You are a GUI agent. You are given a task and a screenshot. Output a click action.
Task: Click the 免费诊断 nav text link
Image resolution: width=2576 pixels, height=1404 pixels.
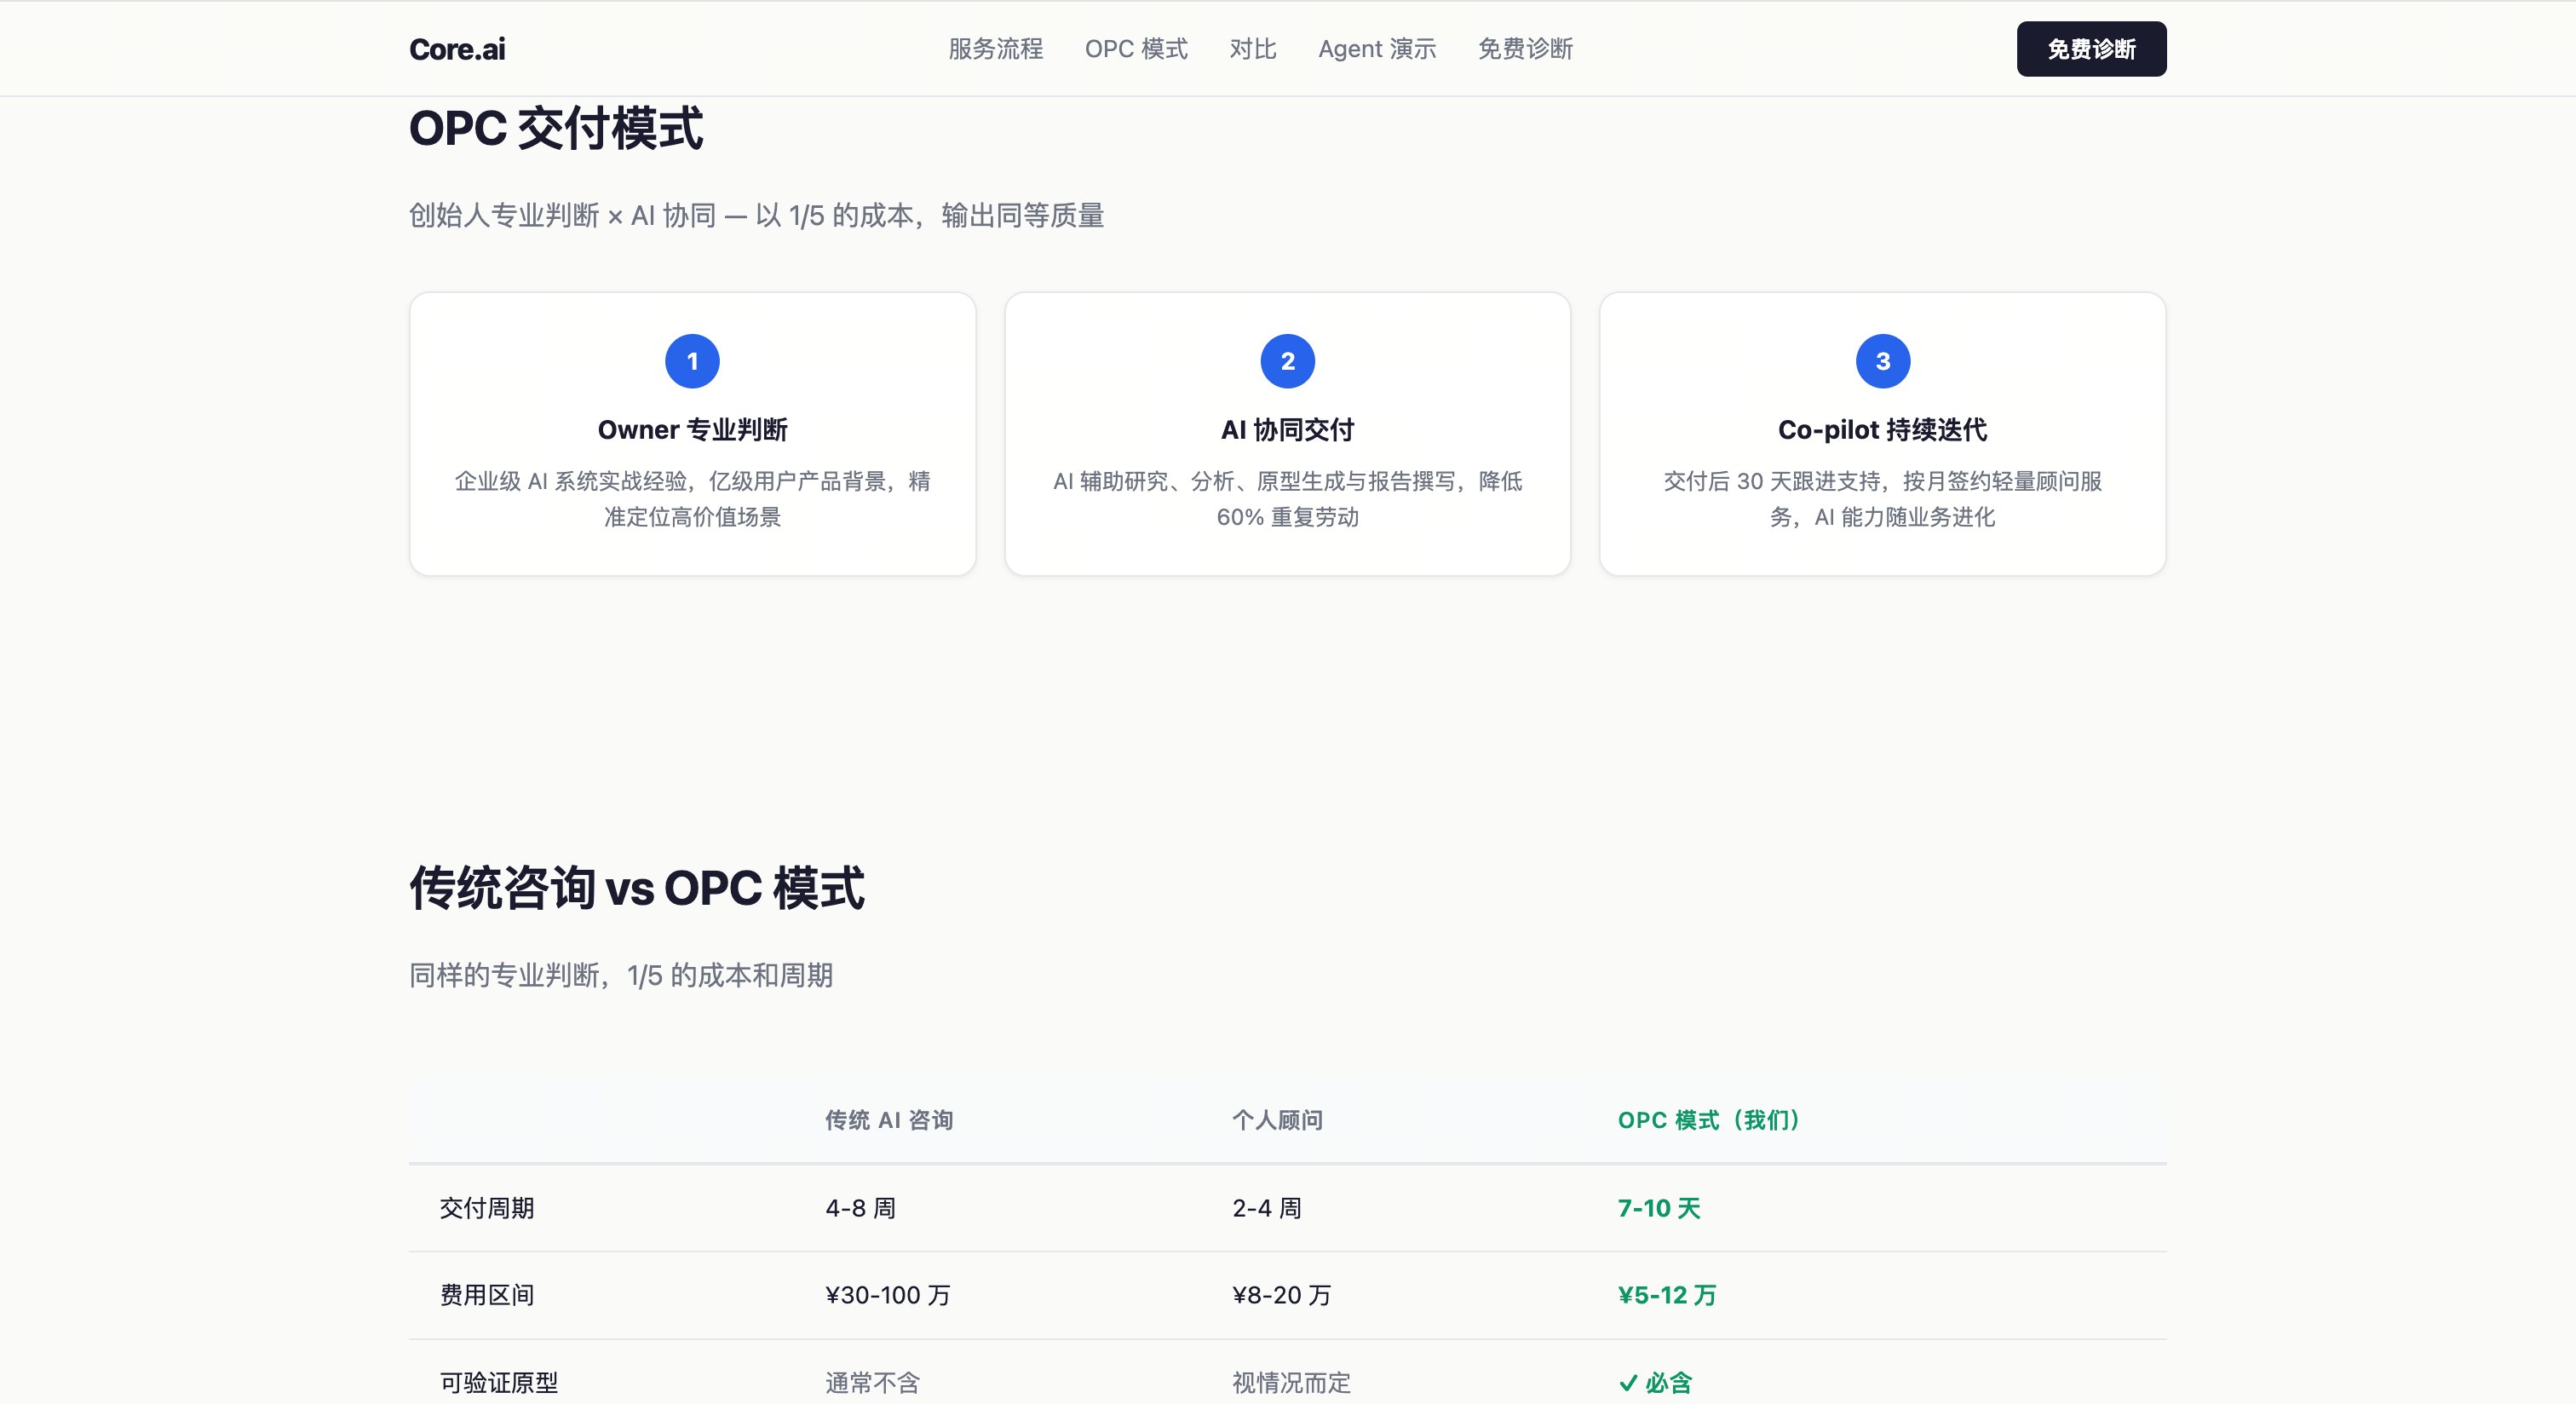tap(1525, 49)
